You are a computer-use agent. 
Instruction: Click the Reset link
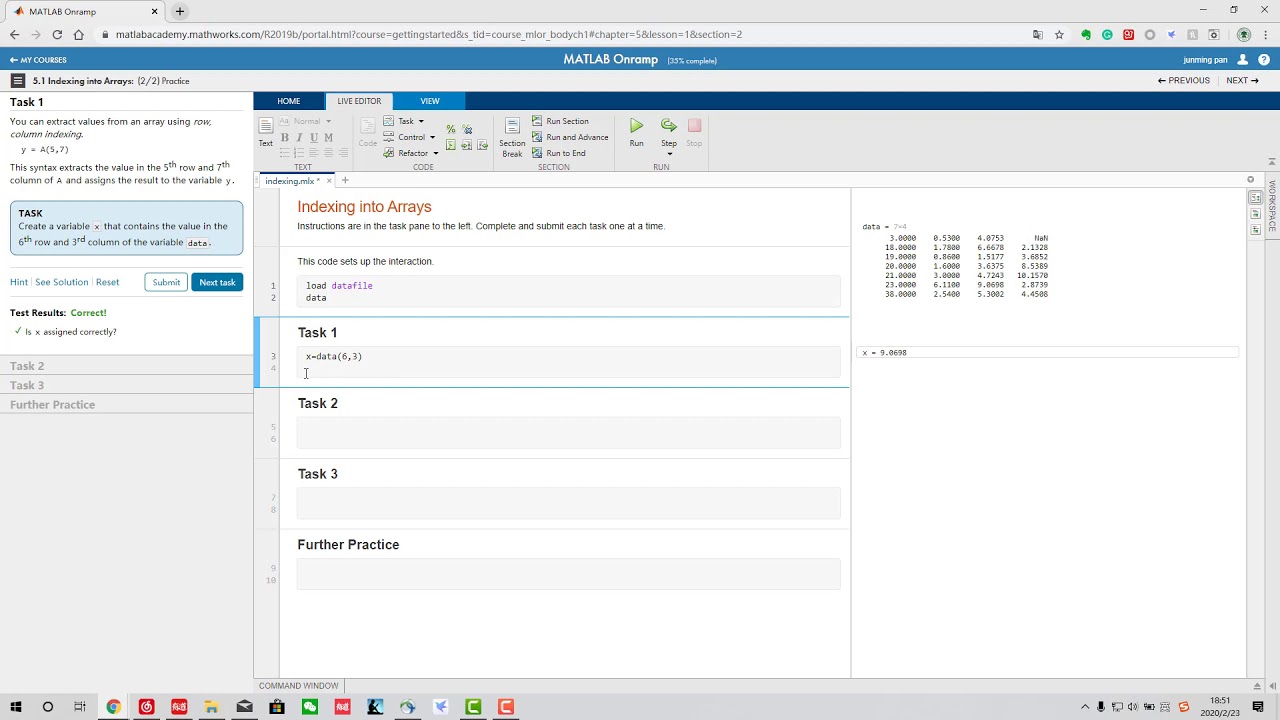pyautogui.click(x=107, y=282)
